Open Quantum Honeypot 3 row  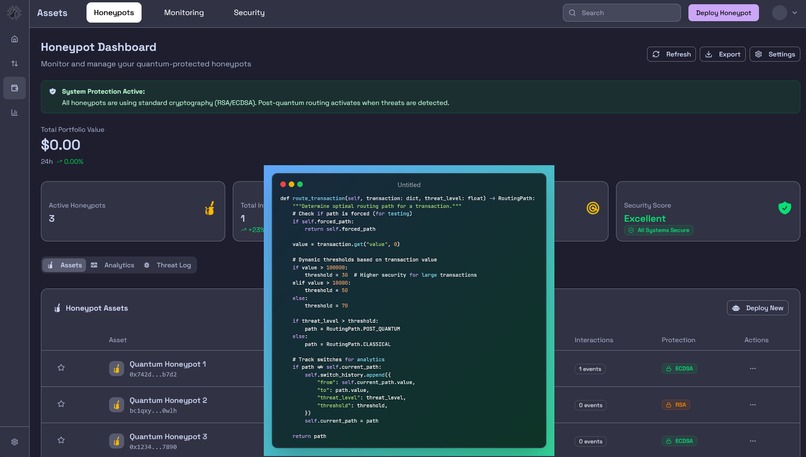coord(420,441)
